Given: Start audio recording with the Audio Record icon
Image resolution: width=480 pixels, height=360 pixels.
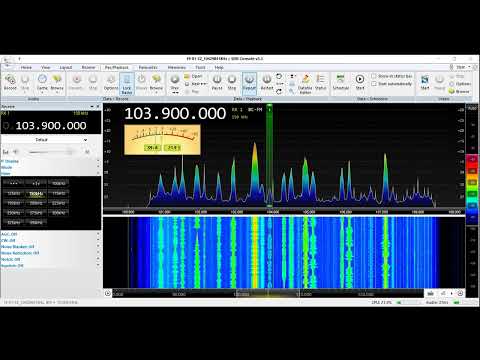Looking at the screenshot, I should (x=10, y=82).
